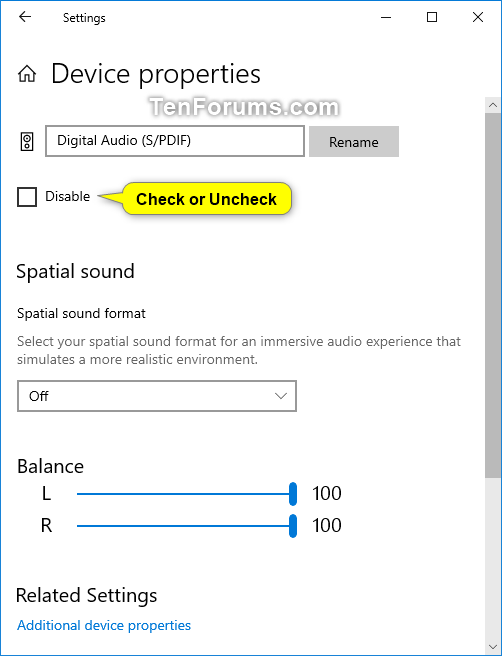Check the Disable checkbox
This screenshot has width=502, height=656.
(x=27, y=197)
